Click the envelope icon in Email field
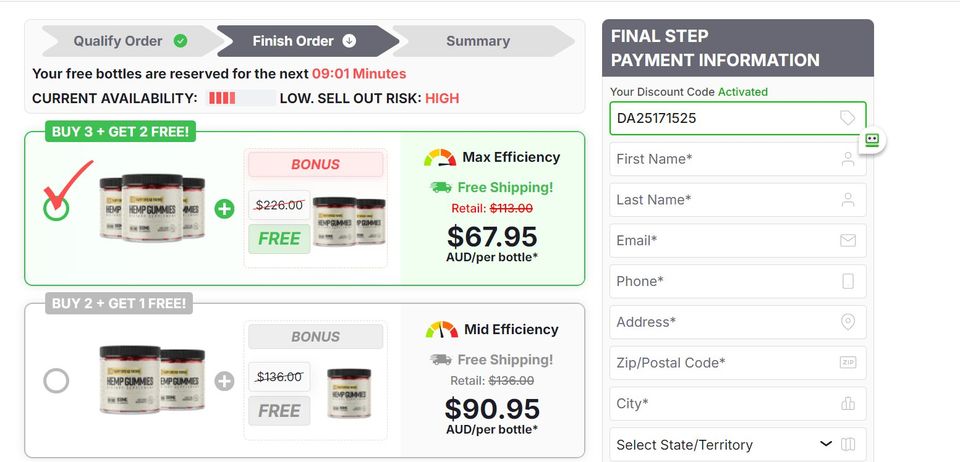960x462 pixels. pyautogui.click(x=848, y=240)
